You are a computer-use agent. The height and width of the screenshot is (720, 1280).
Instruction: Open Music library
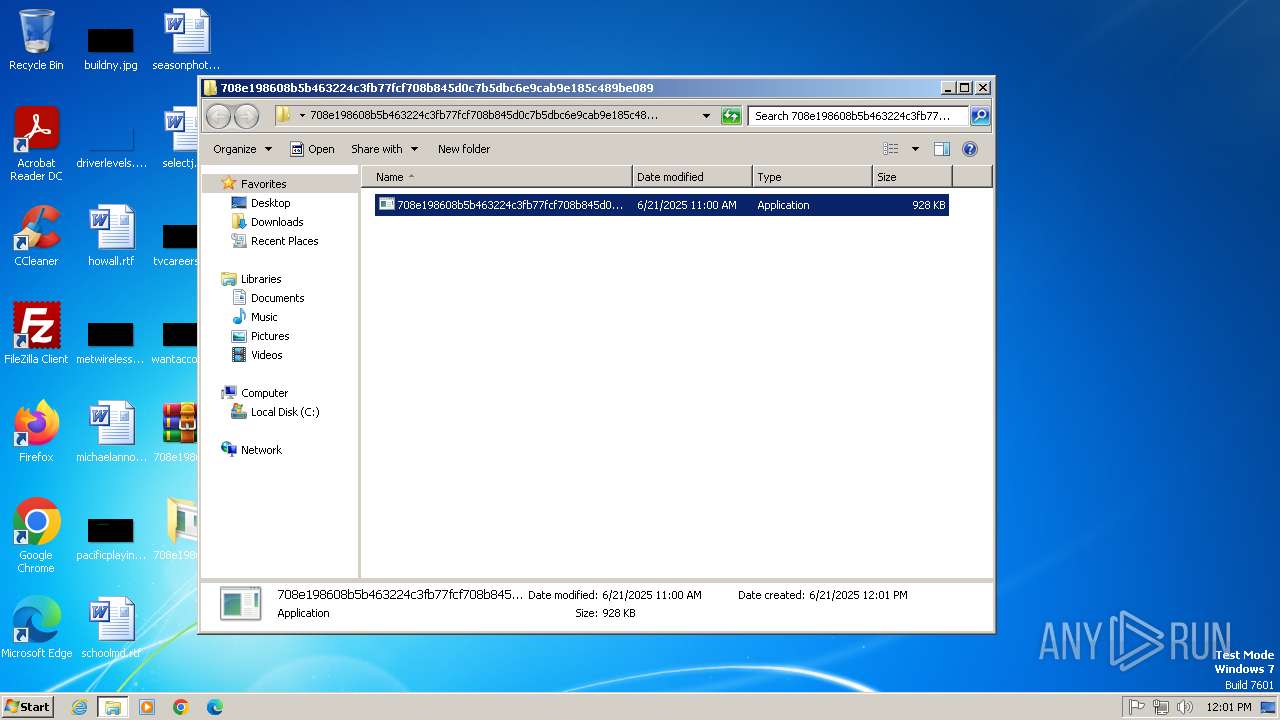click(x=264, y=317)
